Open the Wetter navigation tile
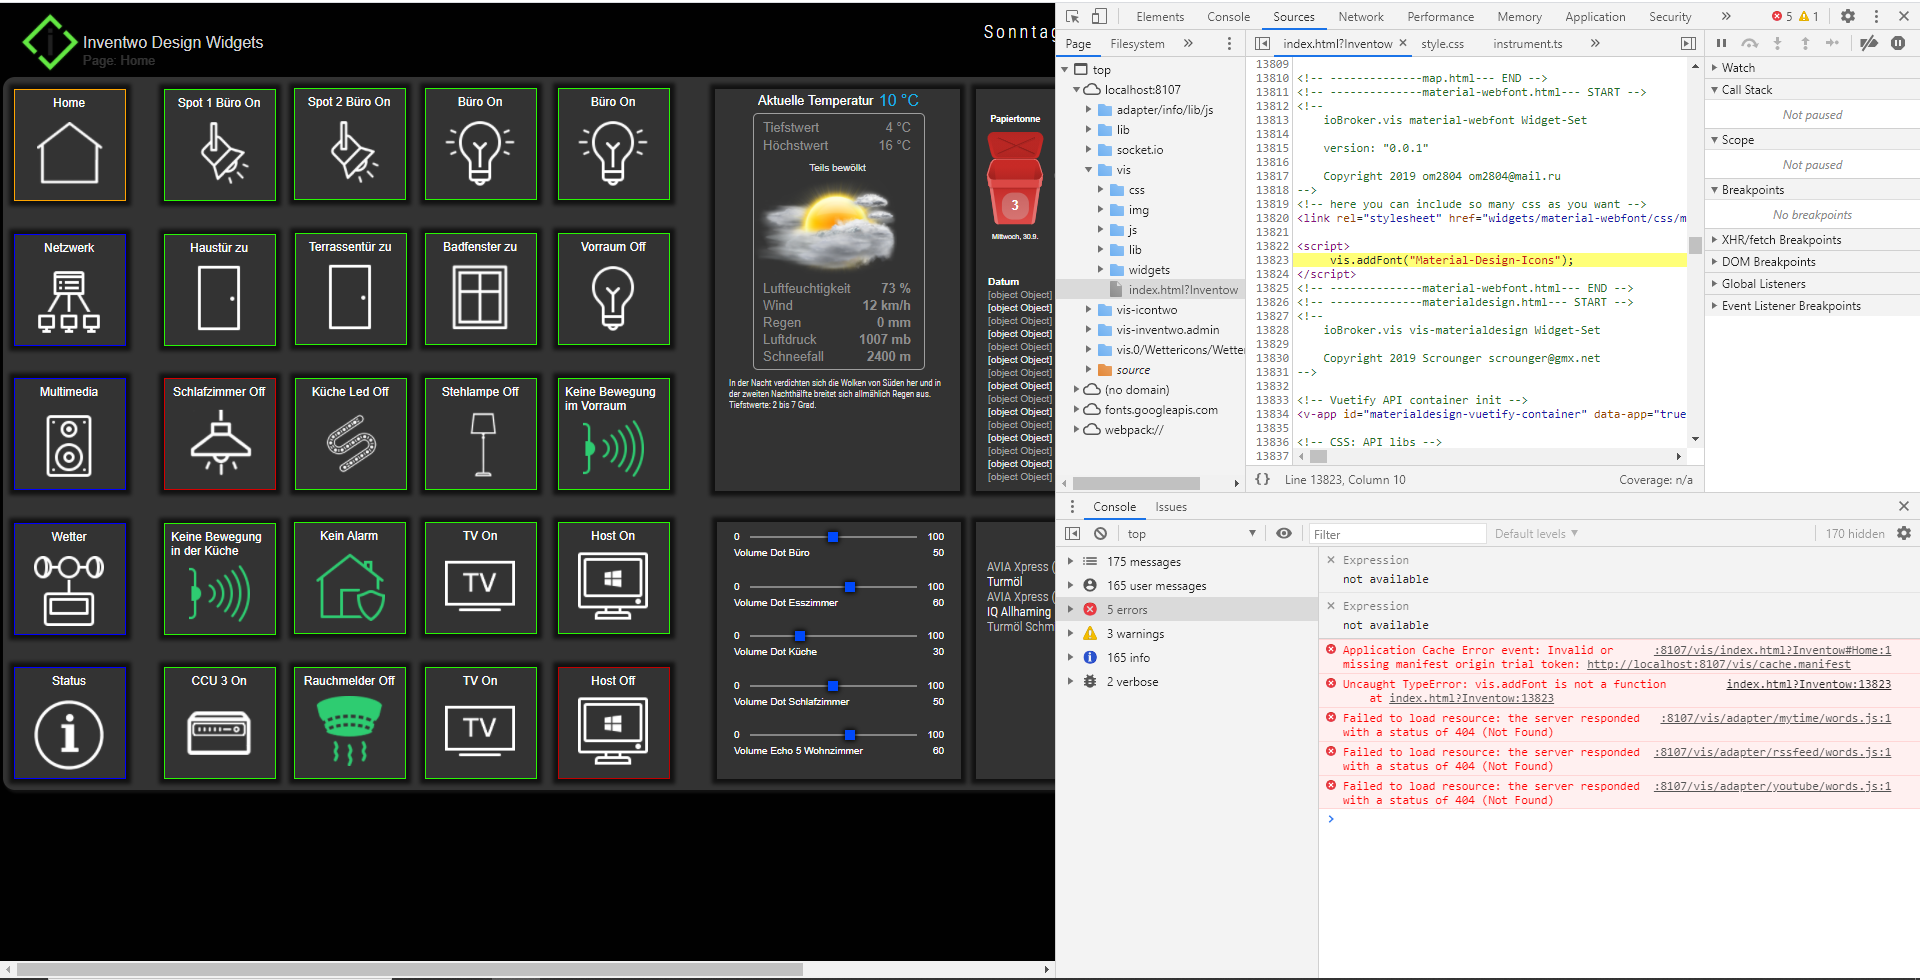This screenshot has height=980, width=1920. [70, 579]
